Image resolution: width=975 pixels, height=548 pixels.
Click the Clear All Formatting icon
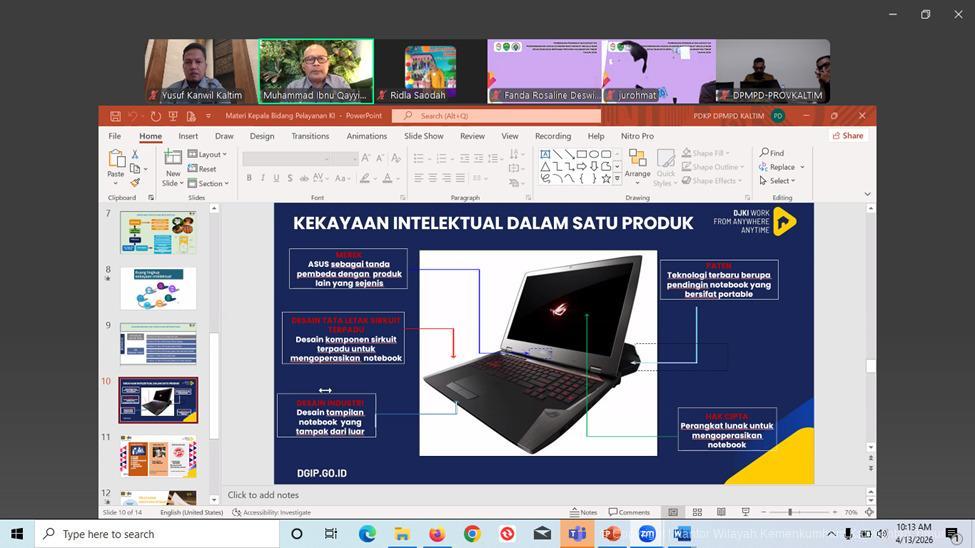[395, 159]
